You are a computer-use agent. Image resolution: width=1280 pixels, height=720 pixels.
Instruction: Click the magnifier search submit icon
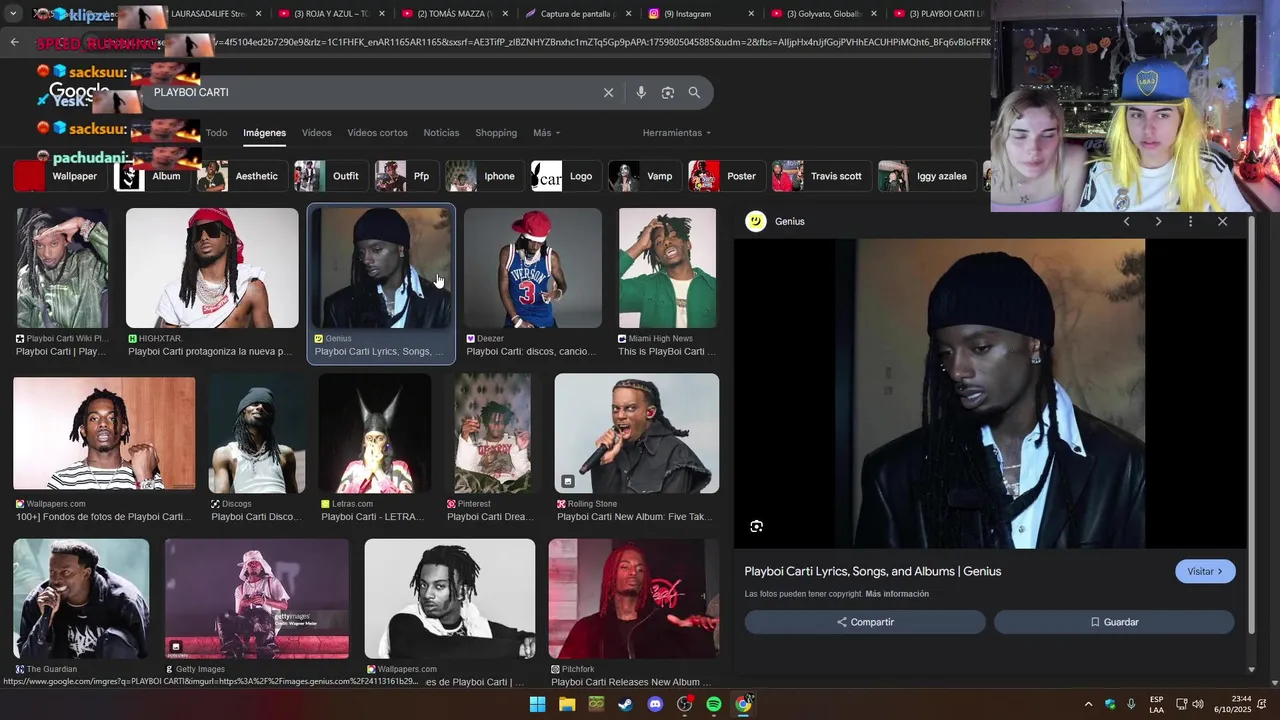(x=694, y=92)
